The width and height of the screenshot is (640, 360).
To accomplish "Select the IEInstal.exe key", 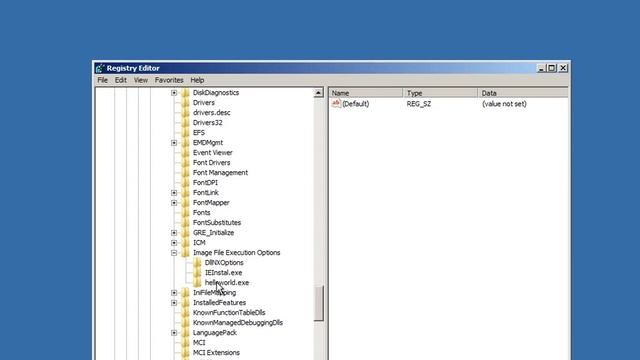I will [223, 273].
